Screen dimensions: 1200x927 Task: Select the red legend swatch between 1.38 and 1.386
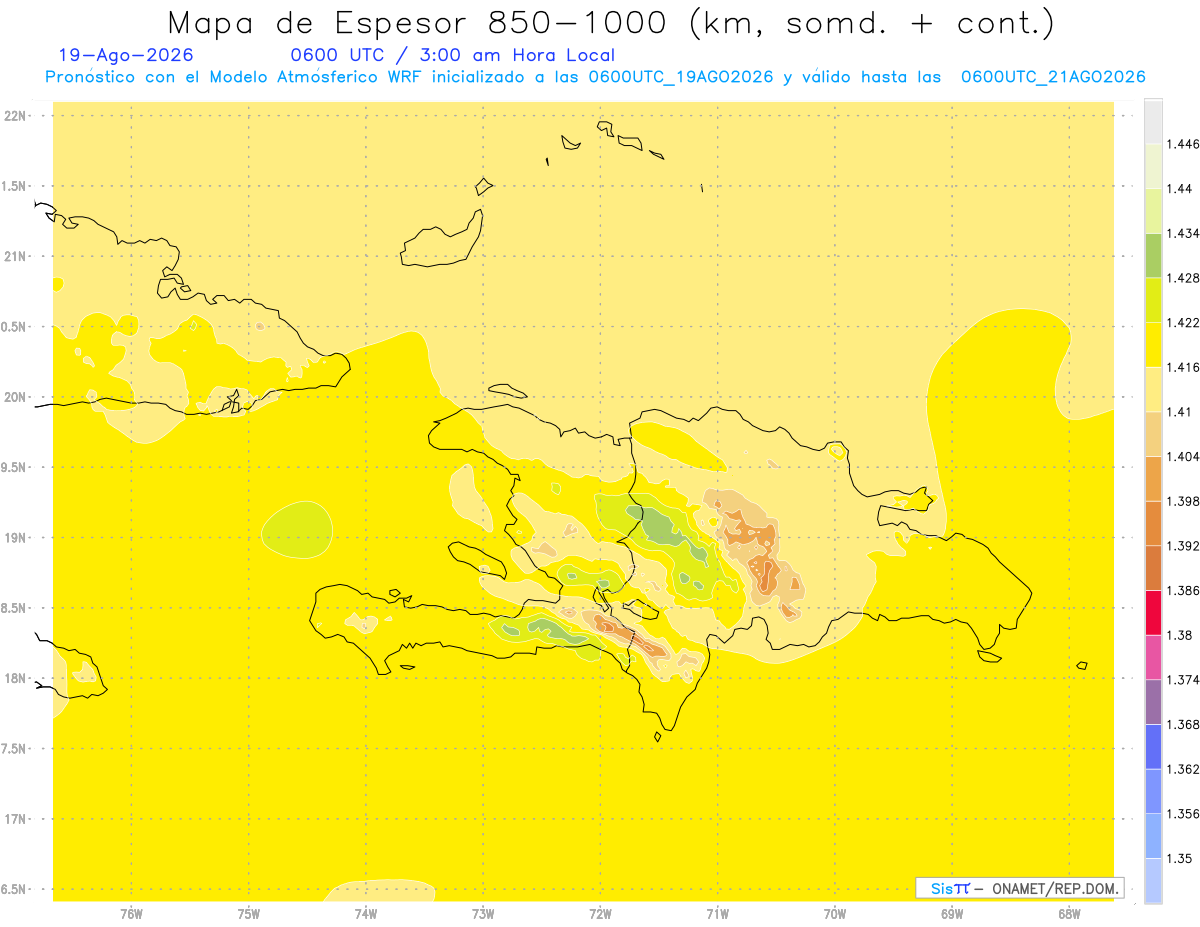pyautogui.click(x=1153, y=612)
